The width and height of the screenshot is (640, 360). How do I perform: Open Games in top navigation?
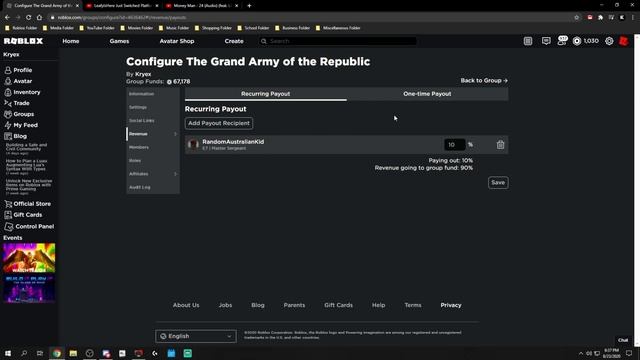[119, 41]
